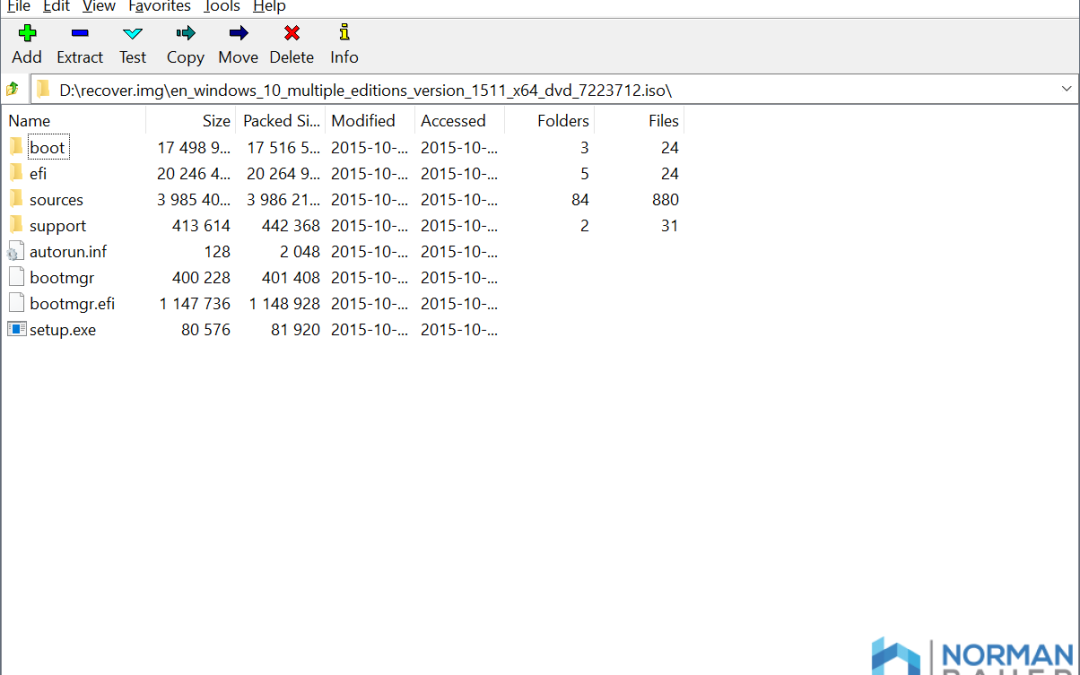The image size is (1080, 675).
Task: Click the bootmgr.efi file icon
Action: point(17,303)
